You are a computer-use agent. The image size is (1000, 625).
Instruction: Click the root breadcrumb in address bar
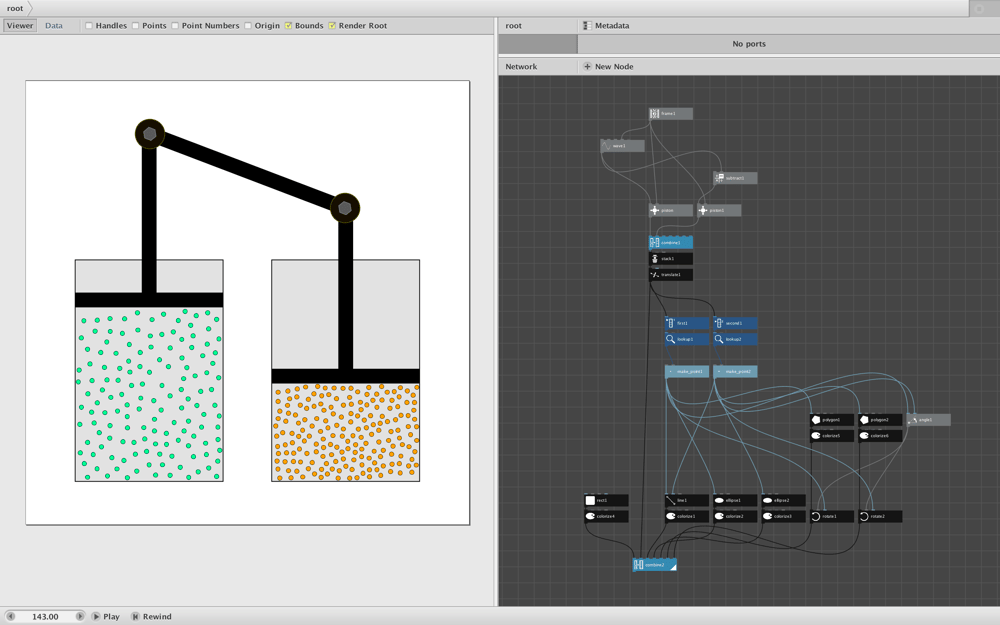pyautogui.click(x=15, y=8)
